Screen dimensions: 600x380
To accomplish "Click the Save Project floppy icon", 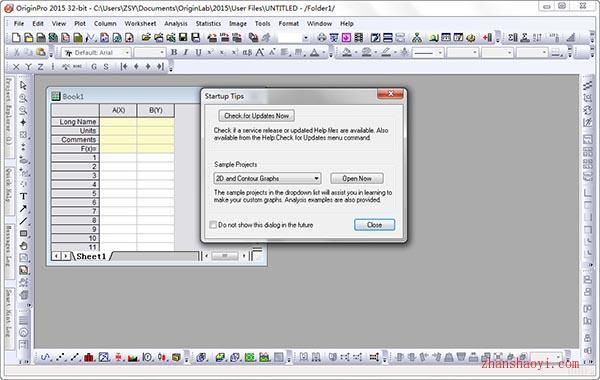I will [183, 38].
